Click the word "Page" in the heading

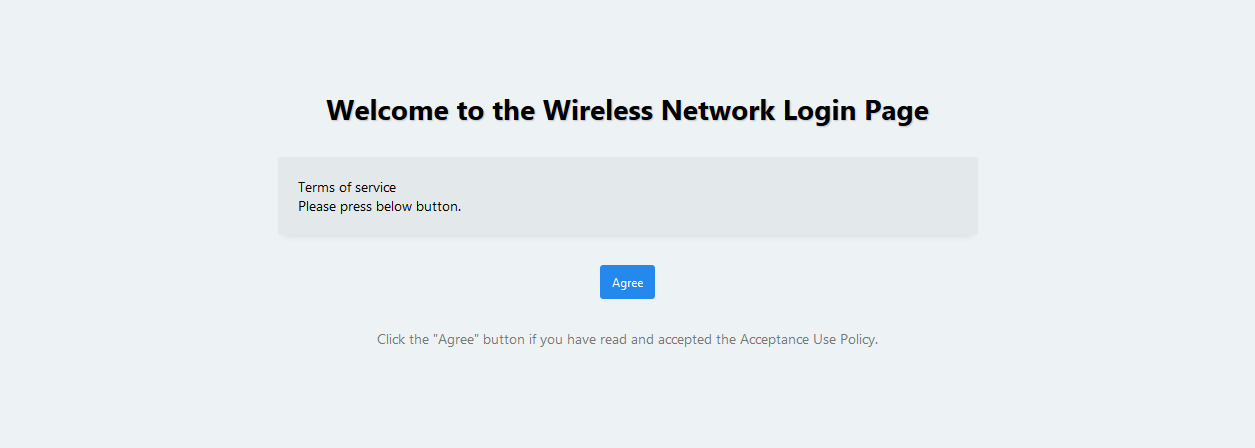(x=899, y=110)
